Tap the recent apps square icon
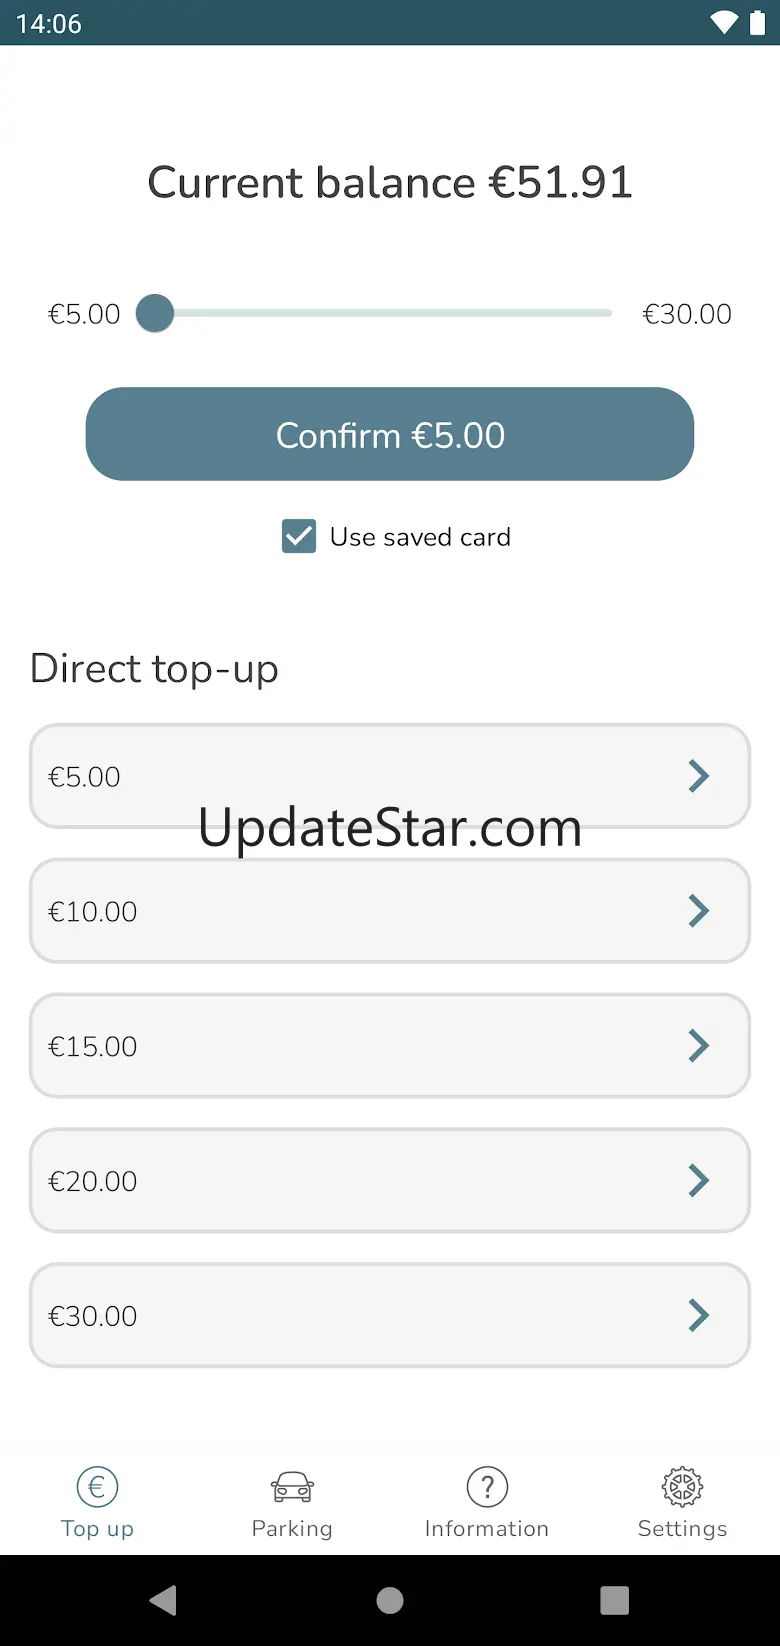Image resolution: width=780 pixels, height=1646 pixels. 614,1600
